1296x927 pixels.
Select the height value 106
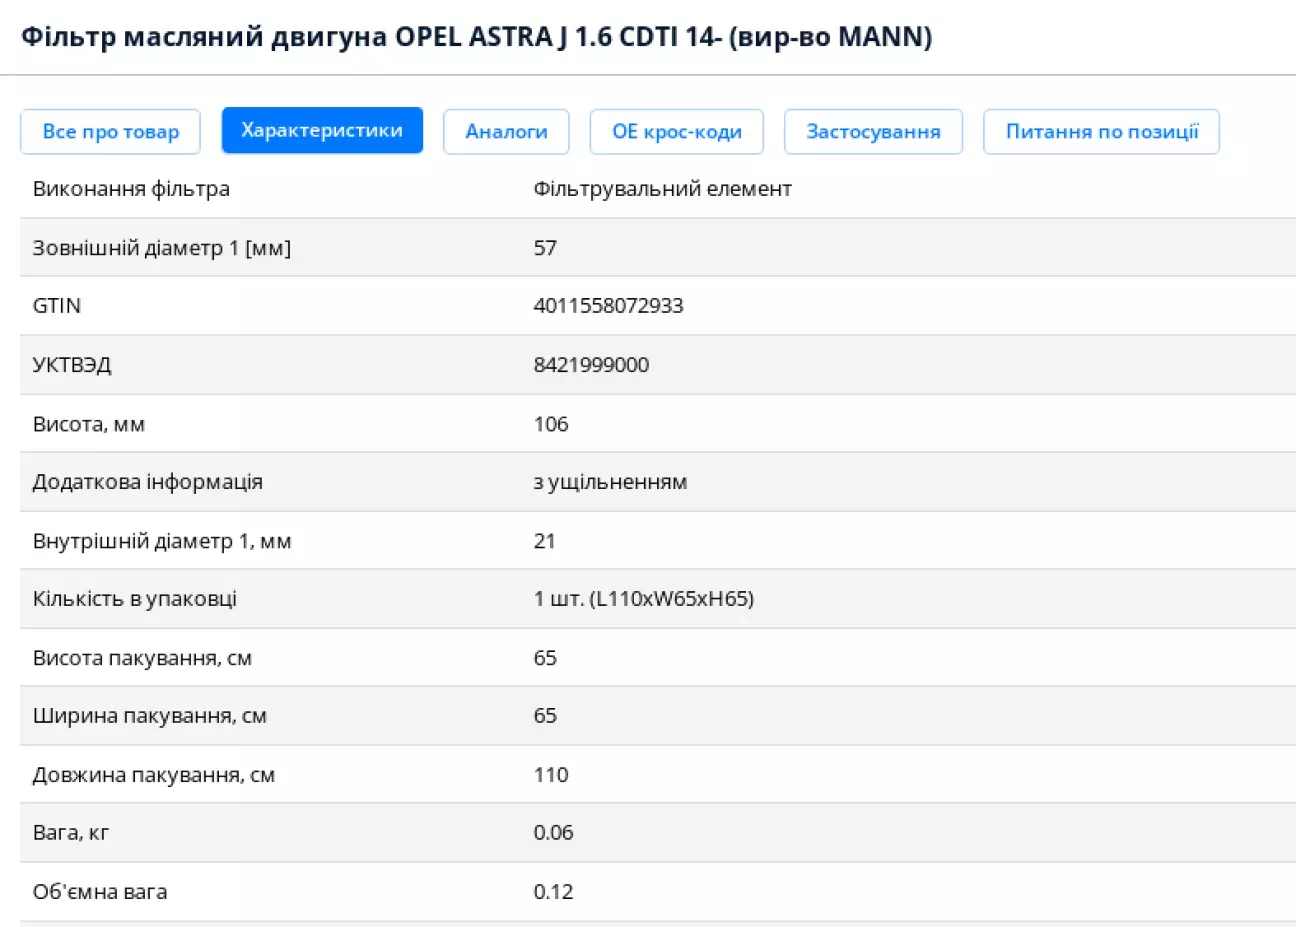[x=551, y=424]
